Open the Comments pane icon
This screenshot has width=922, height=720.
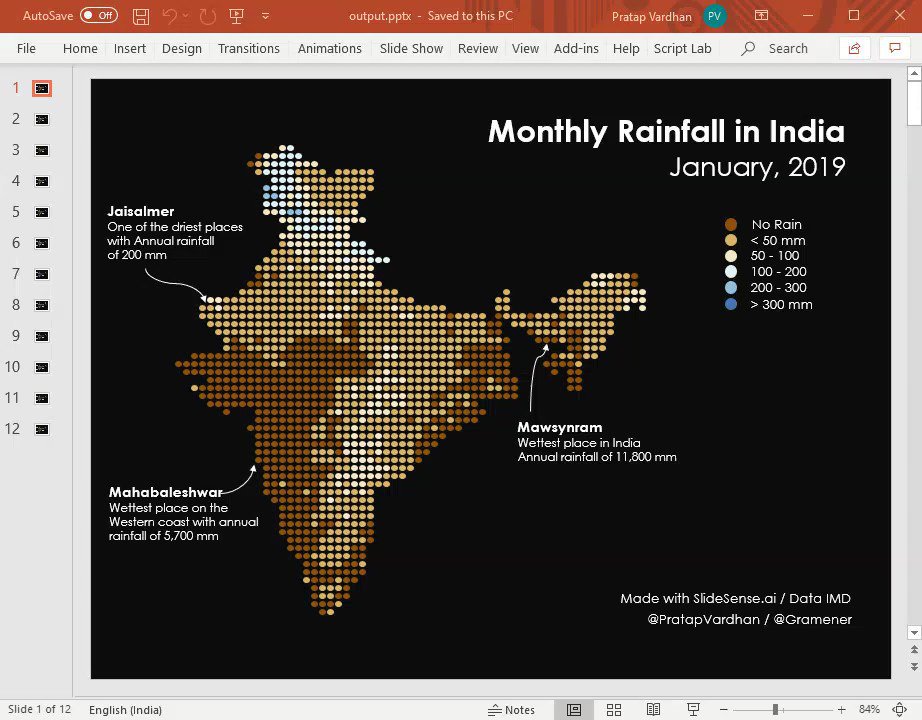click(x=893, y=48)
